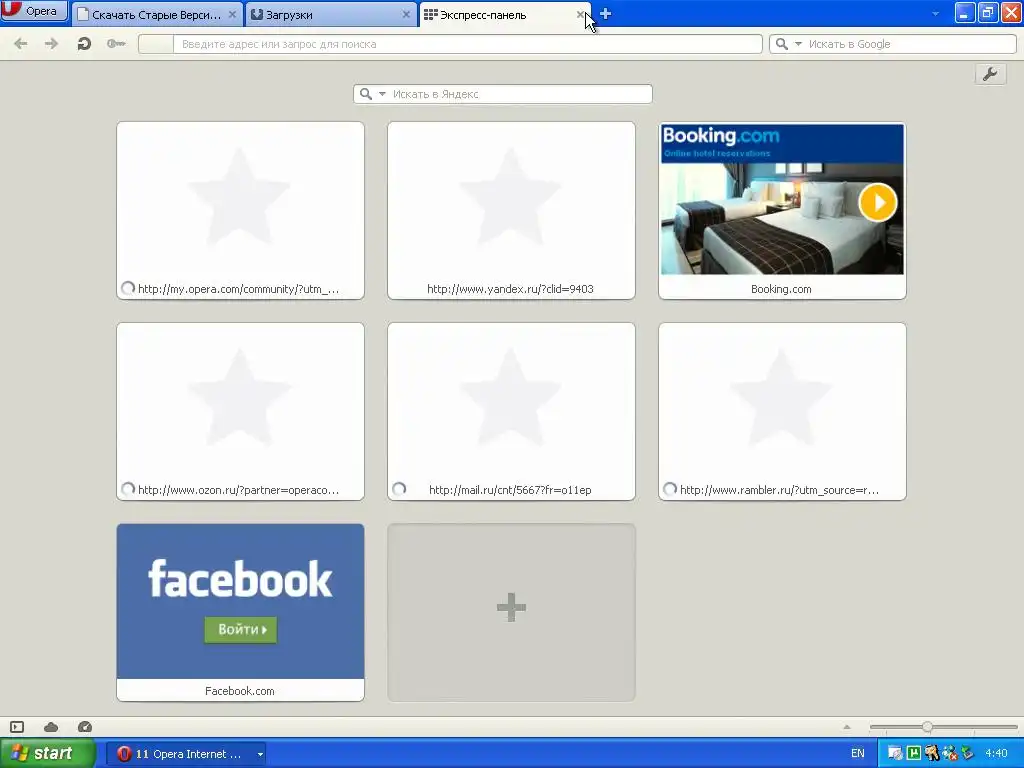Click the password manager key icon

click(x=116, y=44)
